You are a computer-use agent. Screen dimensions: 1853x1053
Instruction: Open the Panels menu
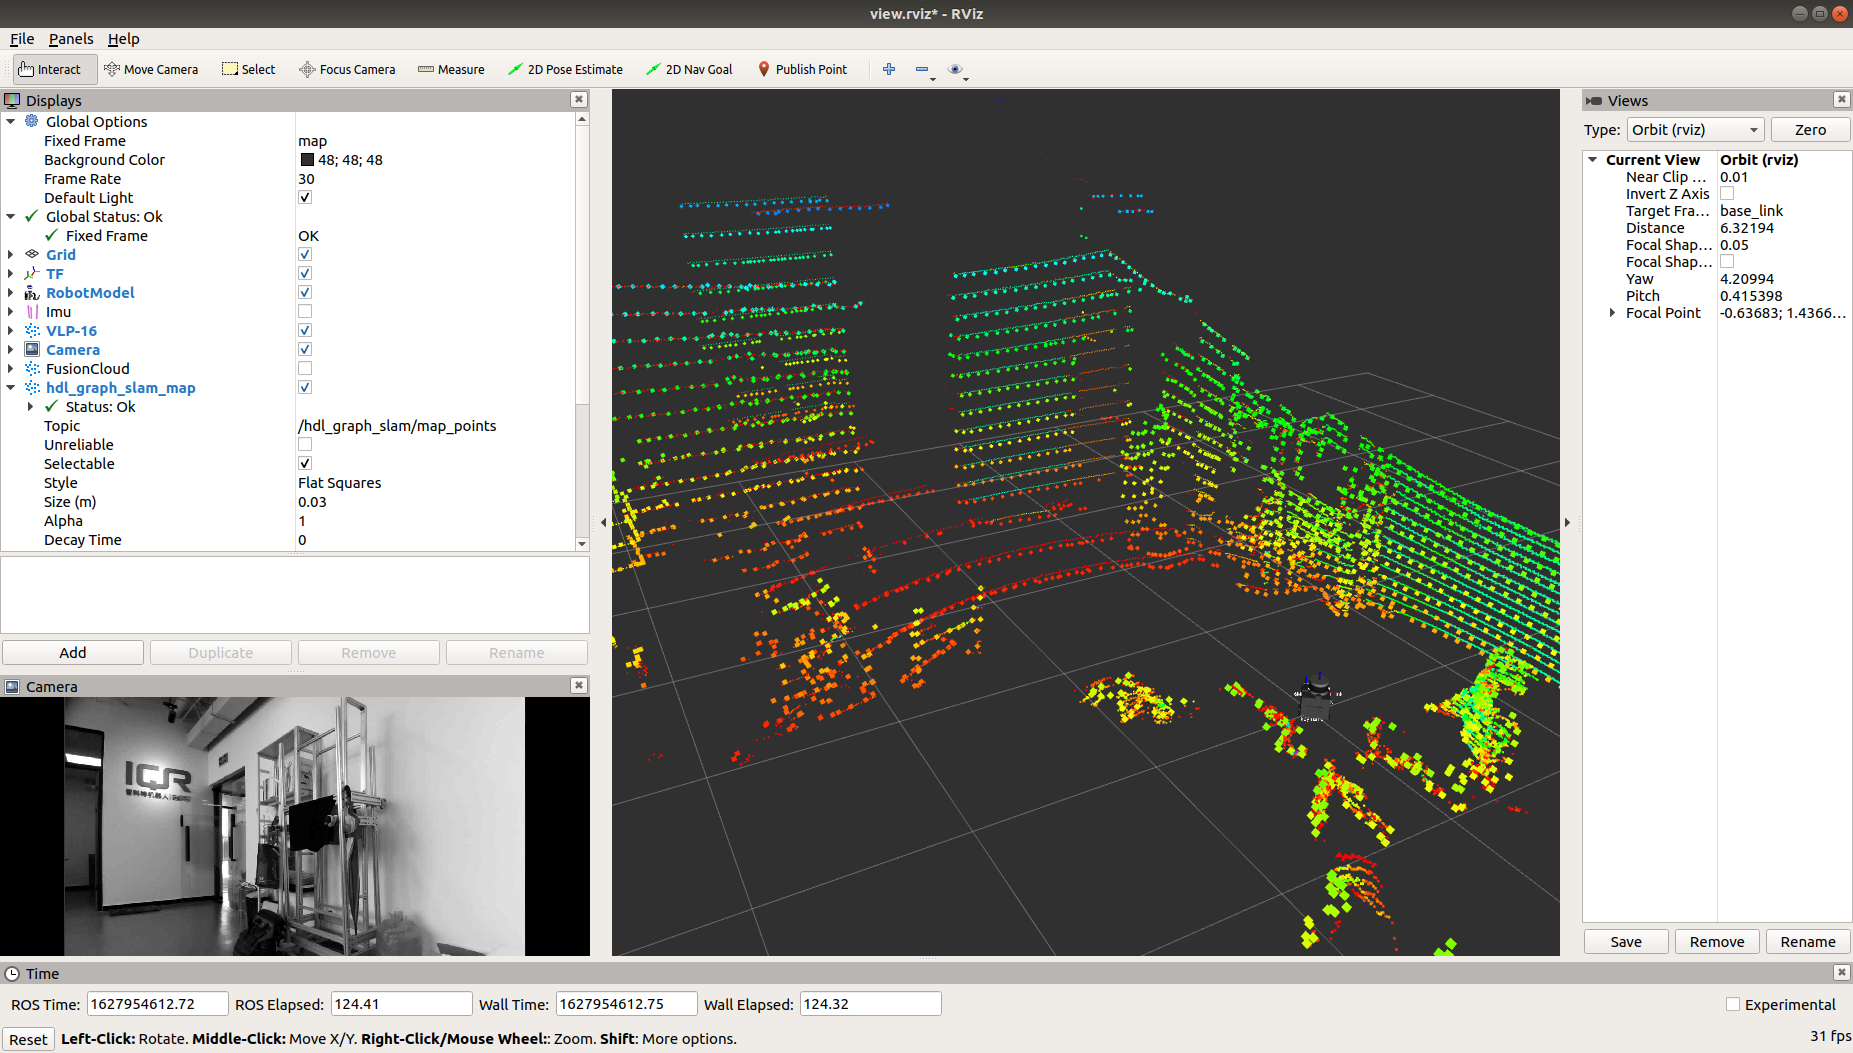point(71,39)
